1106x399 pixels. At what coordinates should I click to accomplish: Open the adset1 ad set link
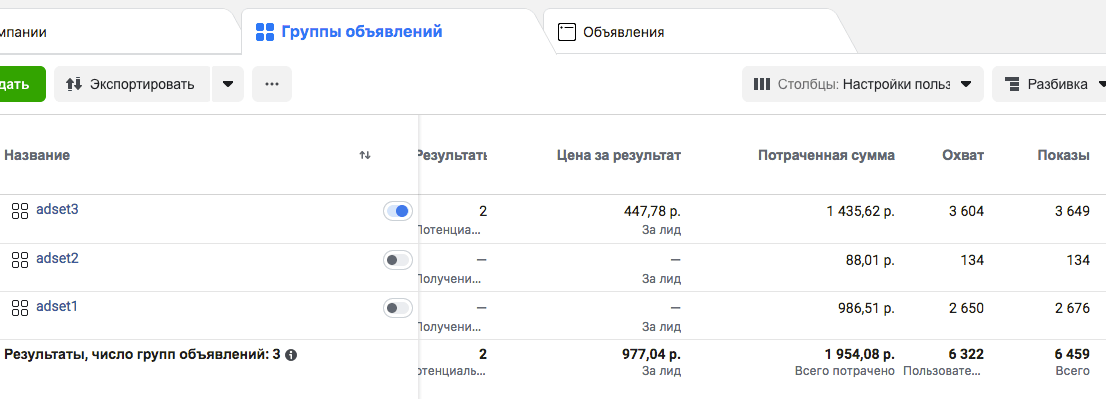[x=56, y=307]
